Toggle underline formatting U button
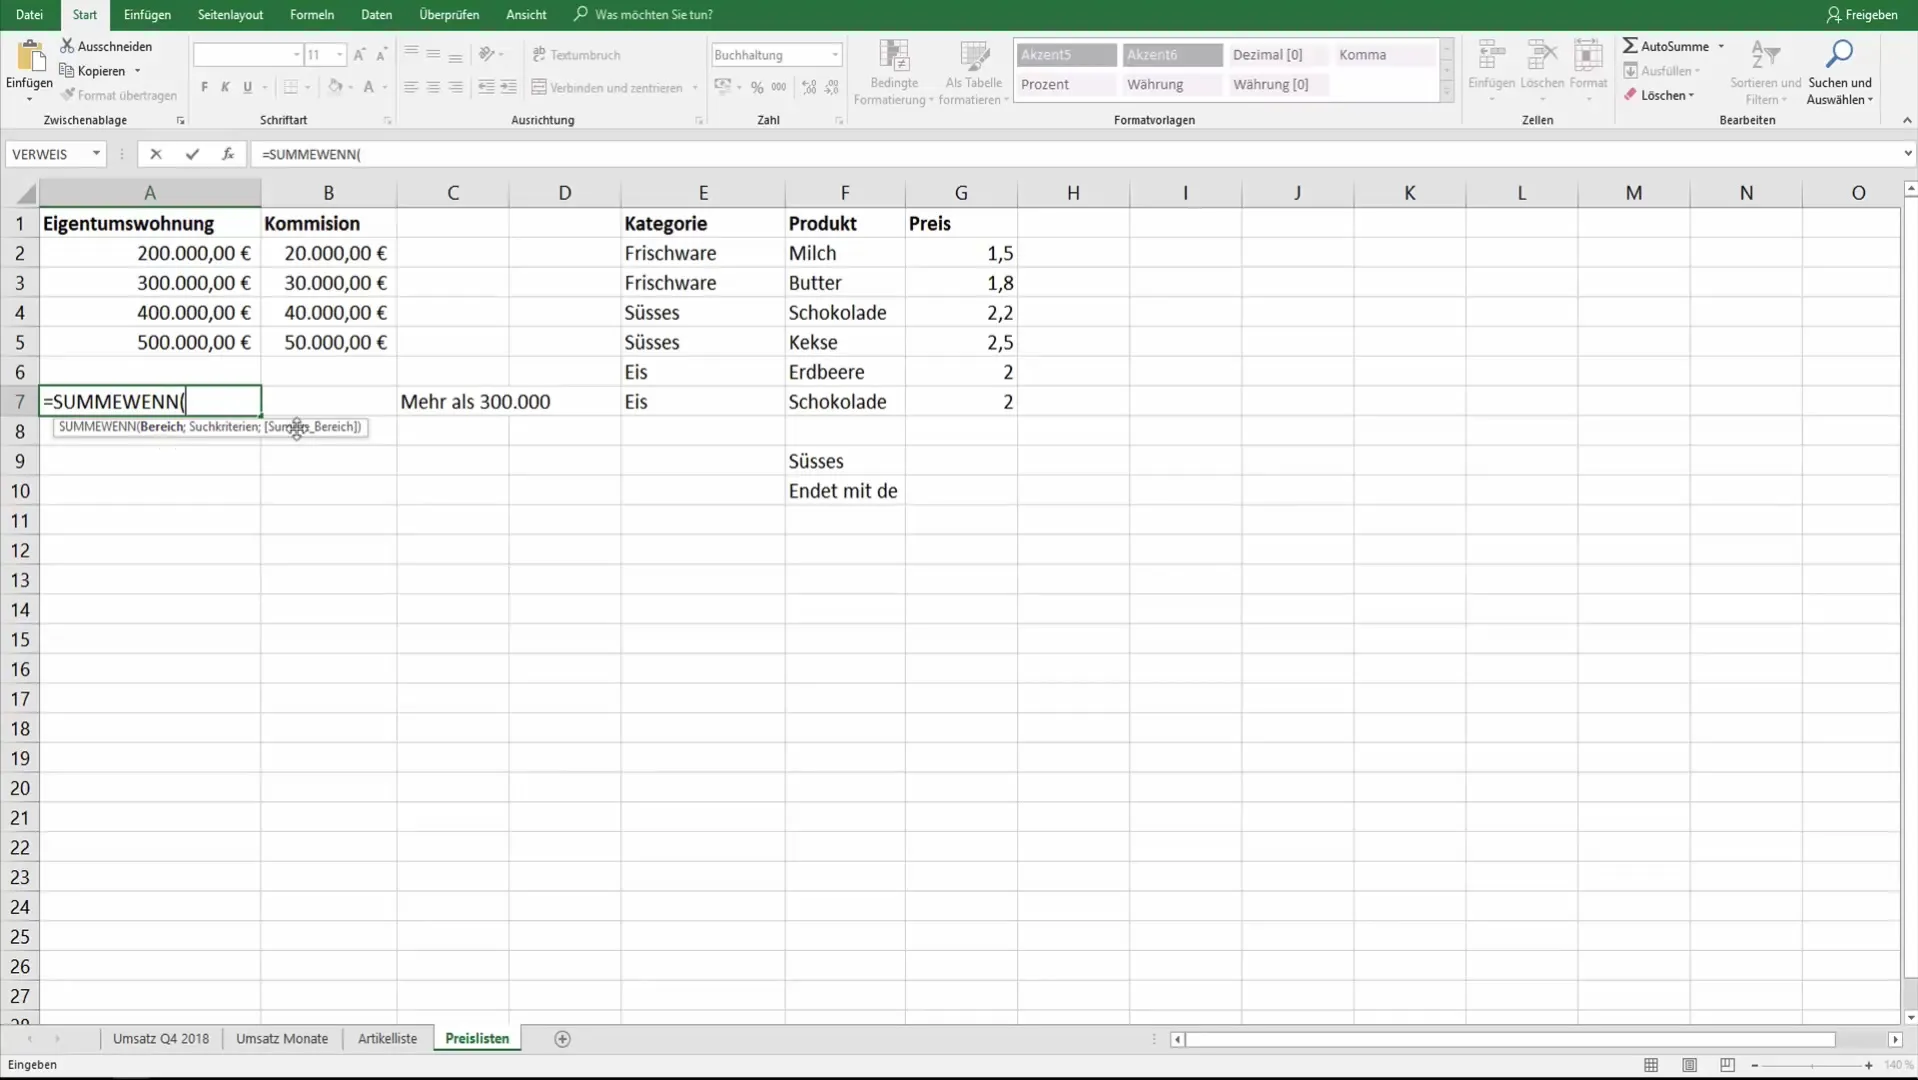1918x1080 pixels. coord(247,88)
